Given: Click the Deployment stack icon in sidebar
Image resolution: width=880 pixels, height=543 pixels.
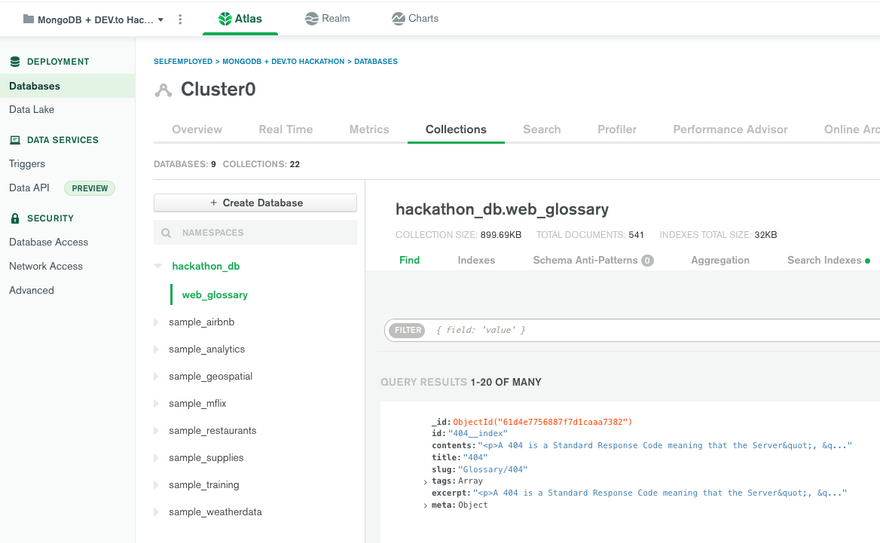Looking at the screenshot, I should [15, 62].
